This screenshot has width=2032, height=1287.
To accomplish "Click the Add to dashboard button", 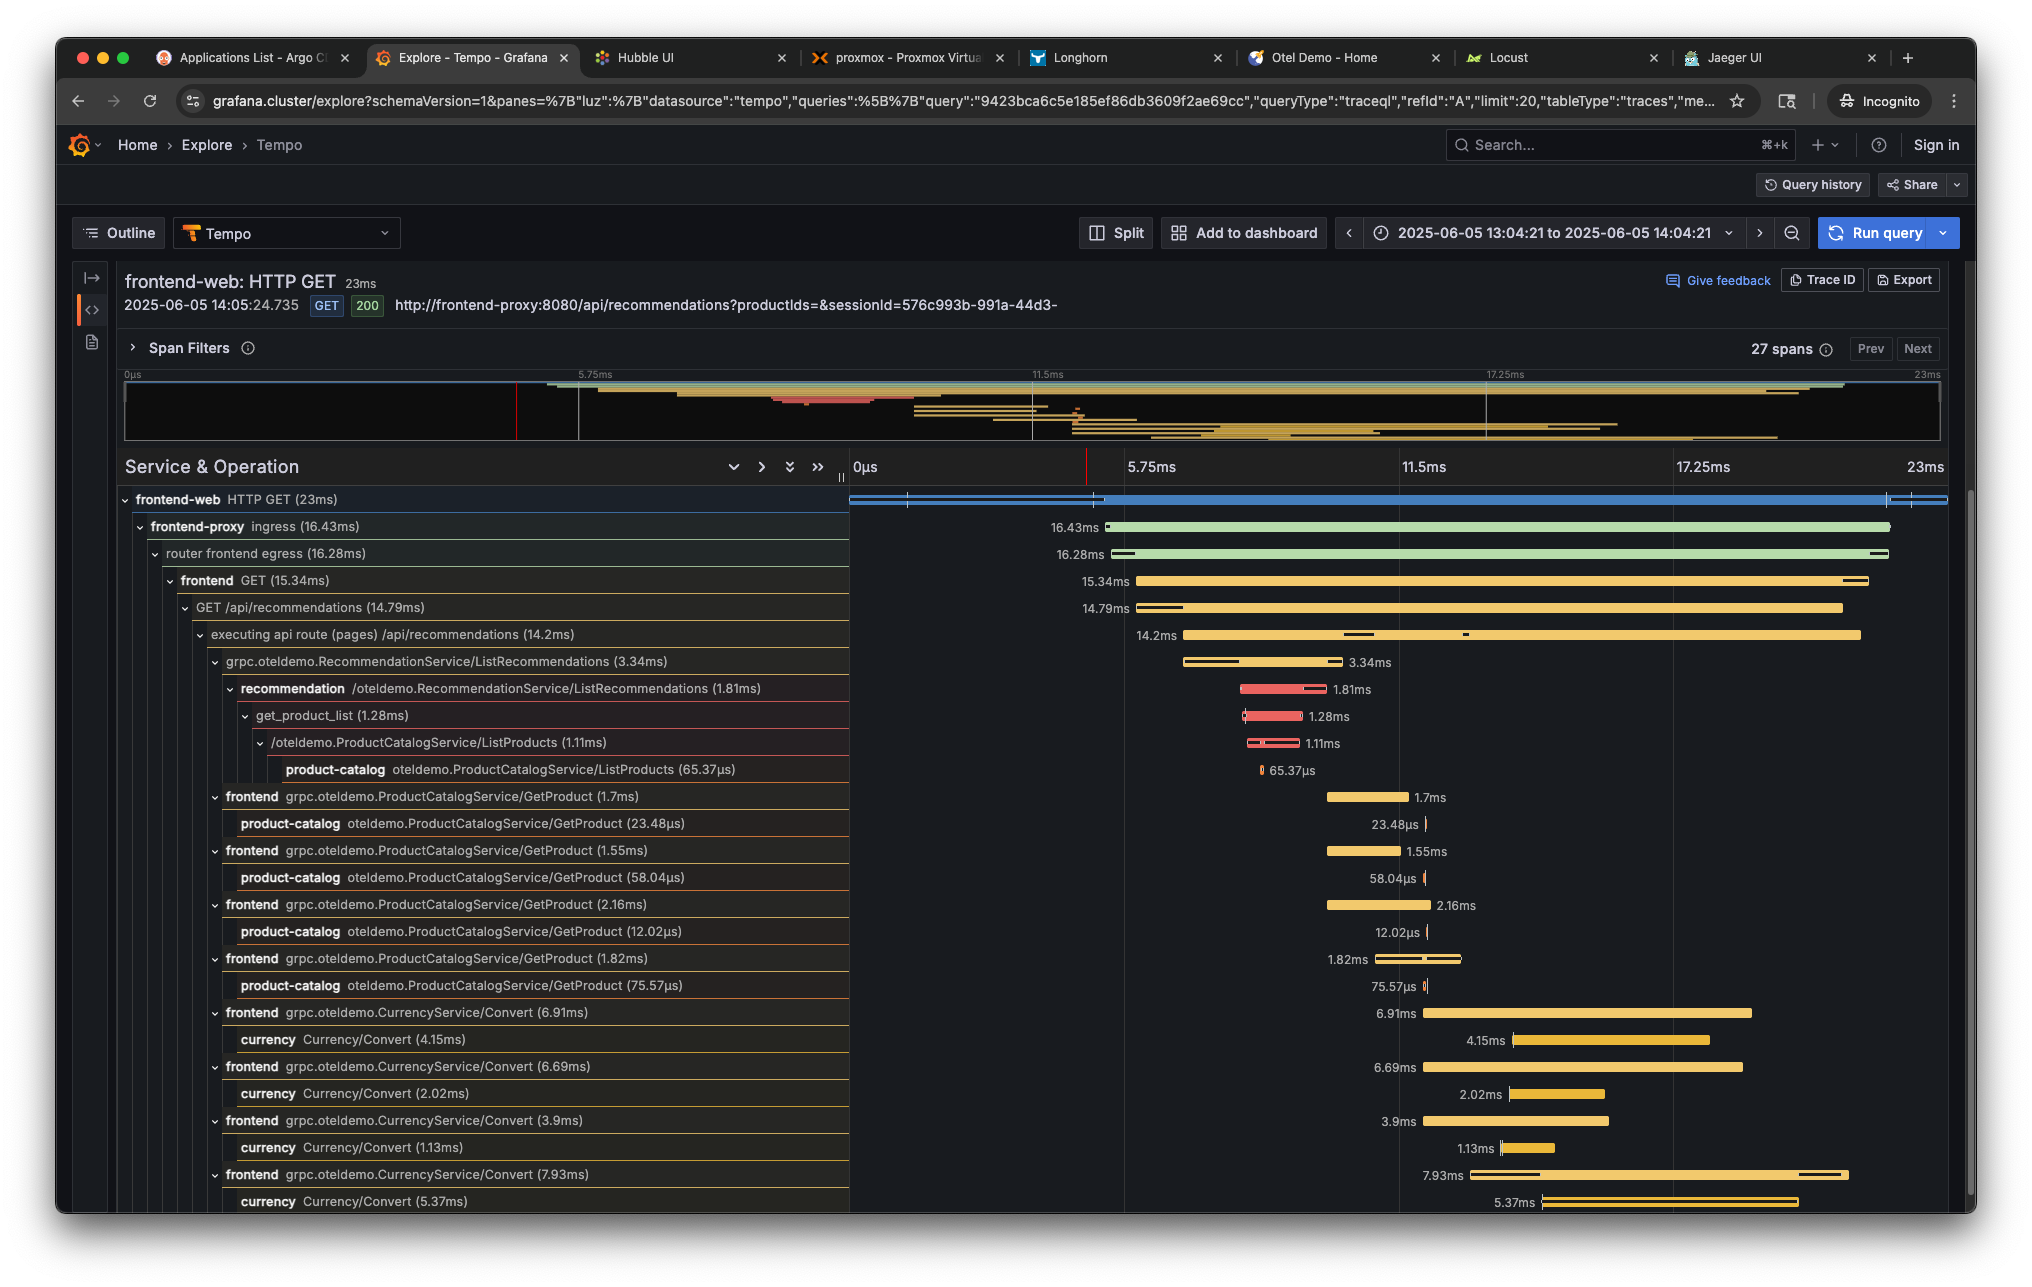I will (1244, 233).
